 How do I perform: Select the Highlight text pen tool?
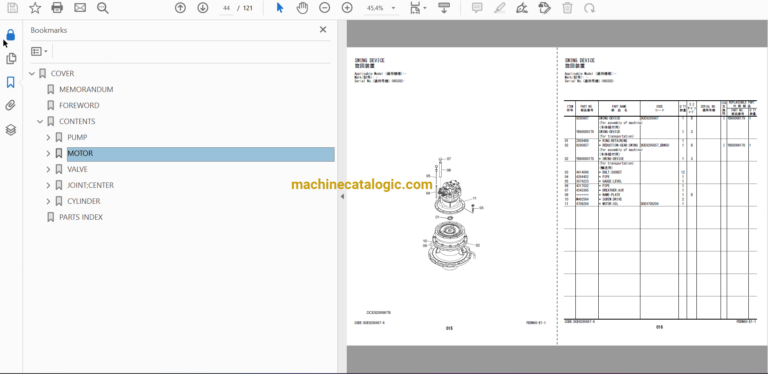tap(500, 8)
